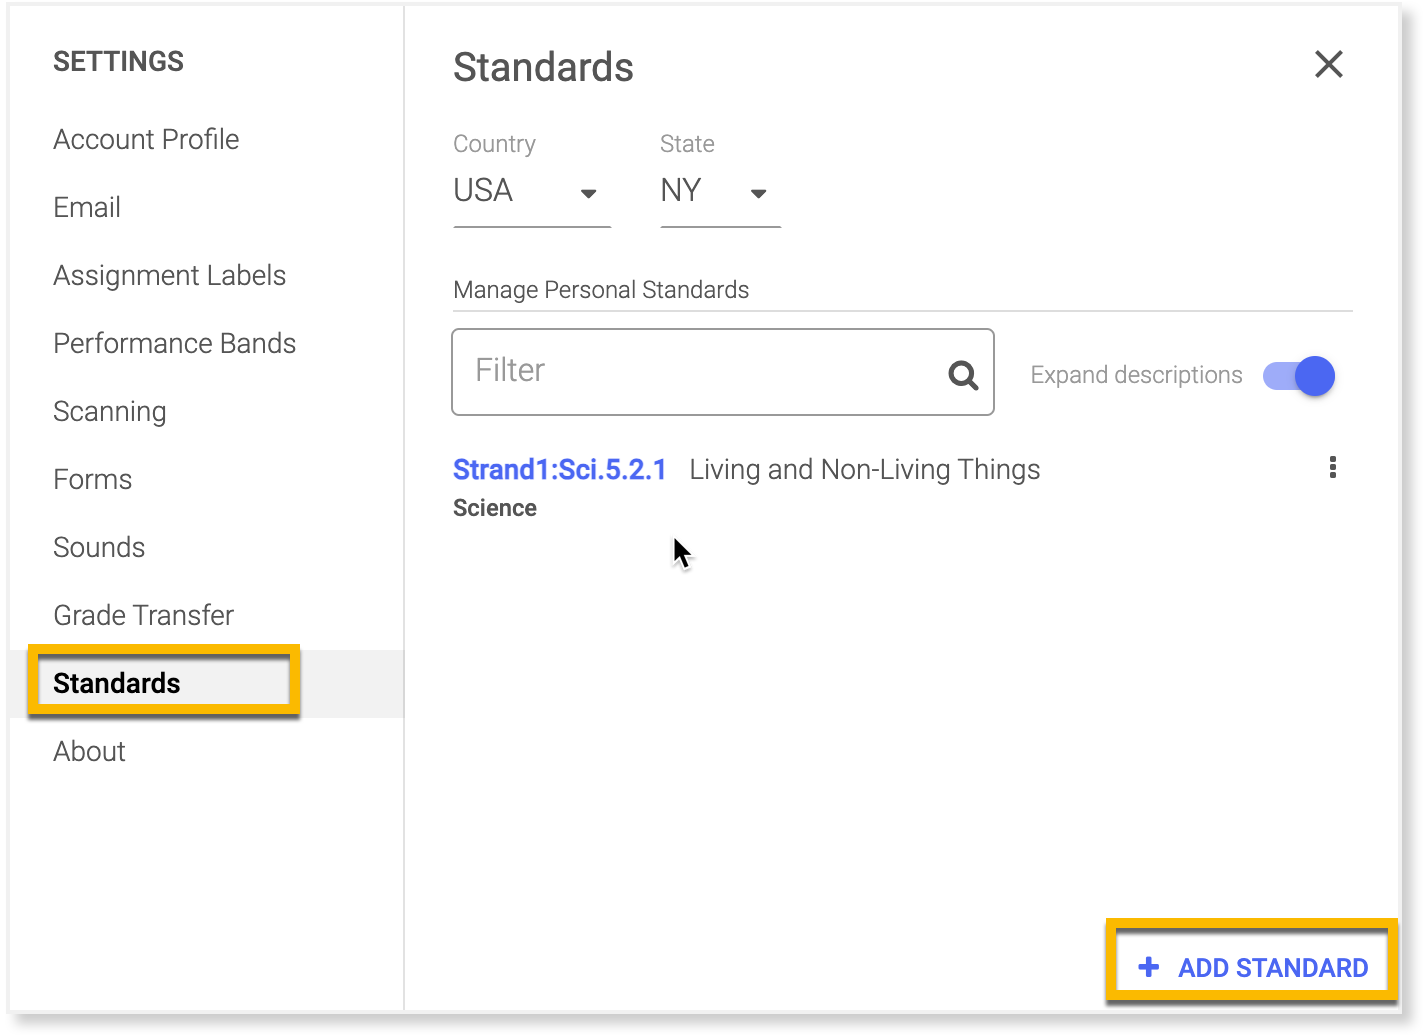Click the search magnifier icon in Filter box
Image resolution: width=1424 pixels, height=1036 pixels.
point(963,375)
